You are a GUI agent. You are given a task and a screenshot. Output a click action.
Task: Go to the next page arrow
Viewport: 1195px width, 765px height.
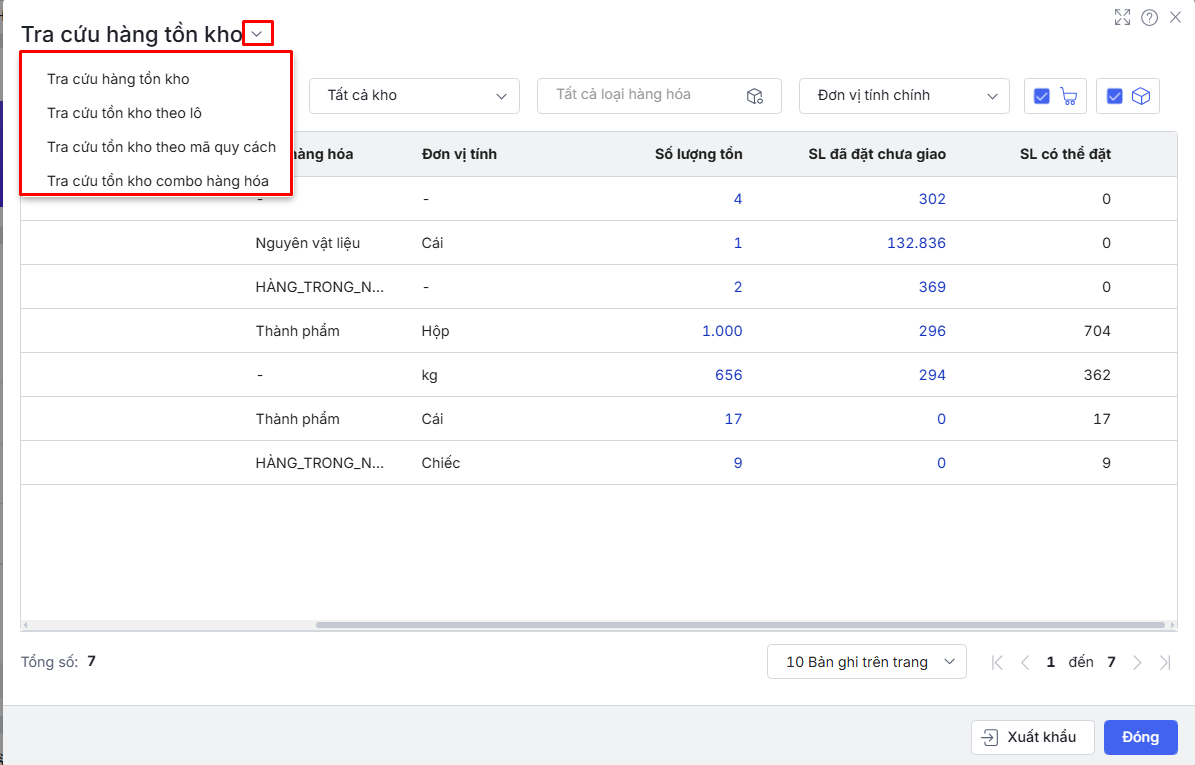(x=1137, y=662)
